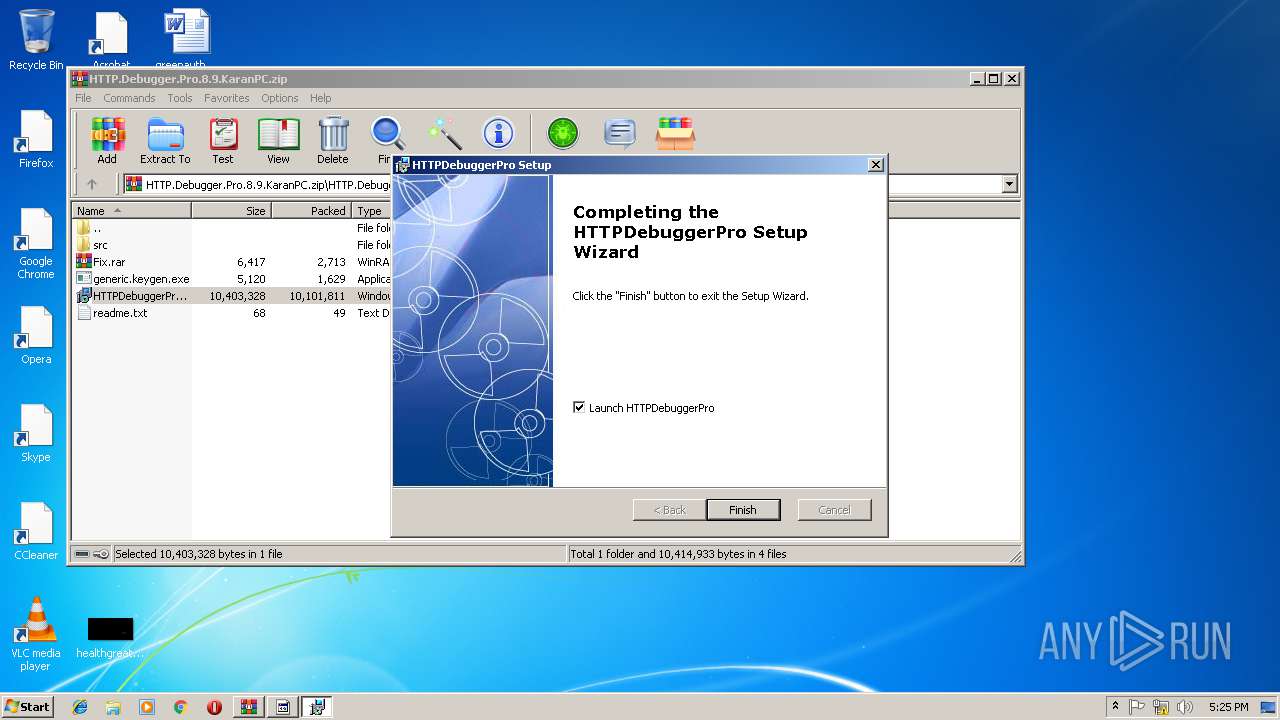
Task: Click Internet Explorer icon in taskbar
Action: pos(80,707)
